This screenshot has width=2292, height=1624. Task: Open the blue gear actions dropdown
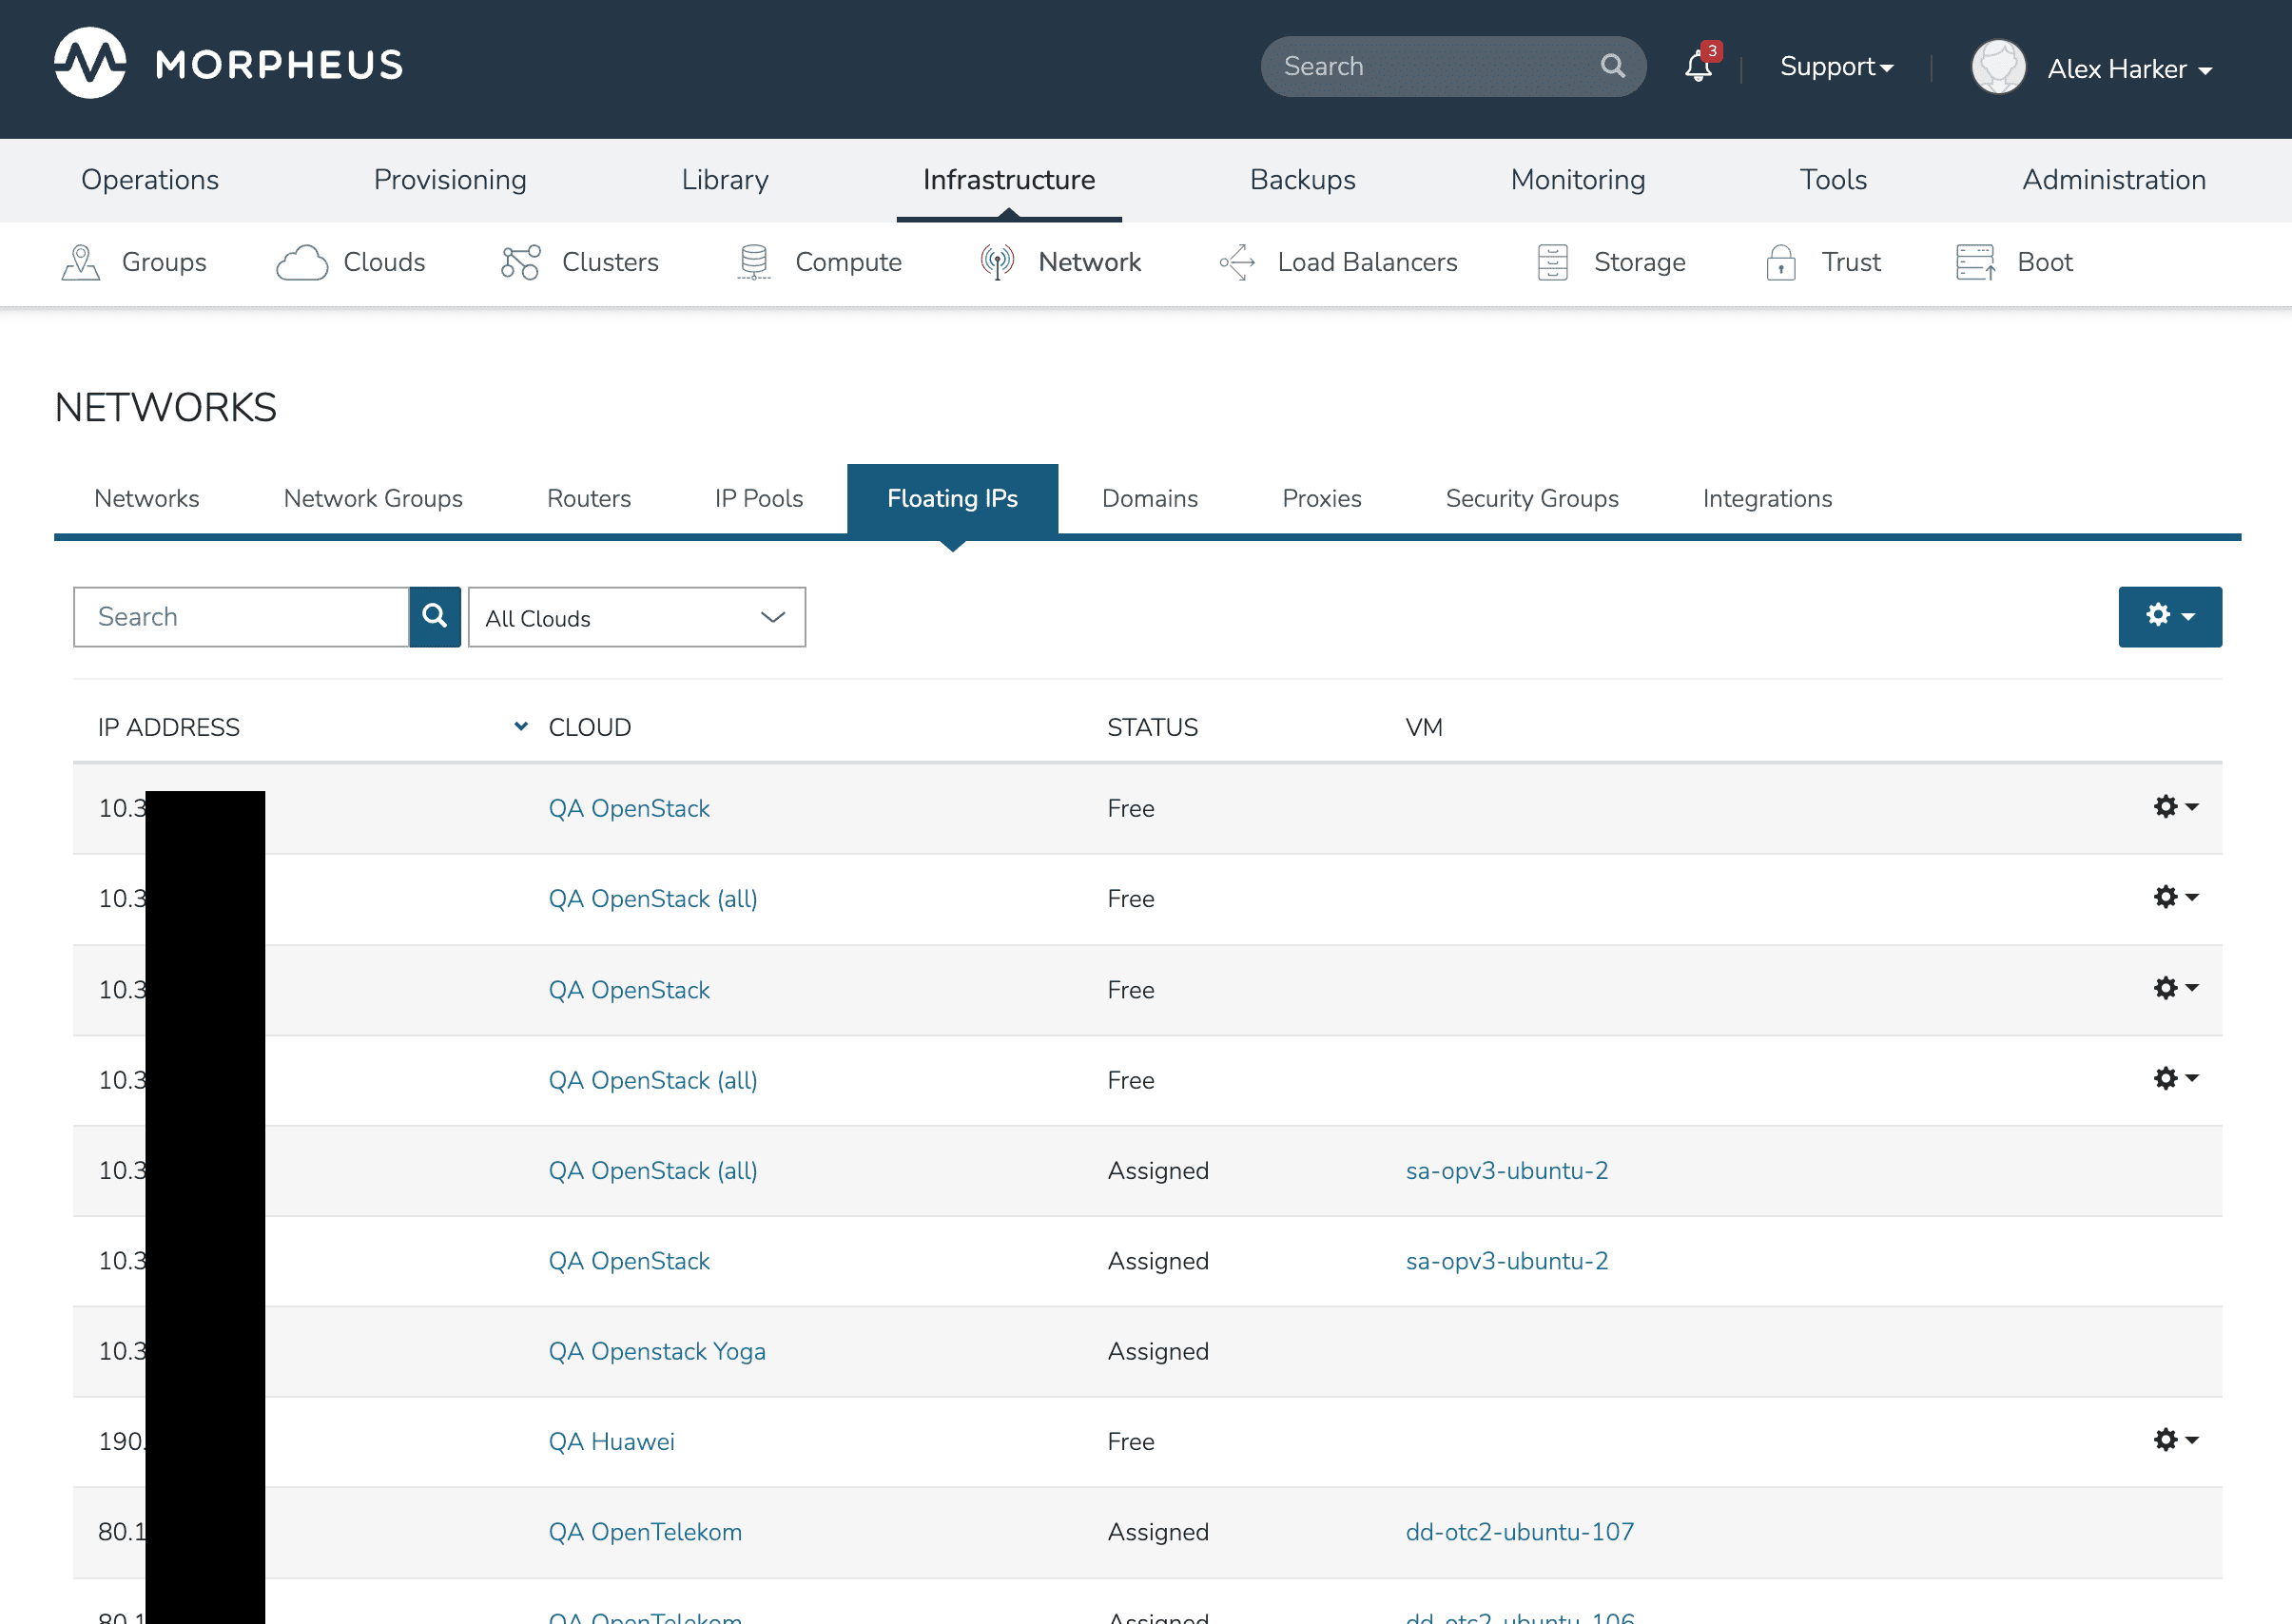pyautogui.click(x=2170, y=616)
